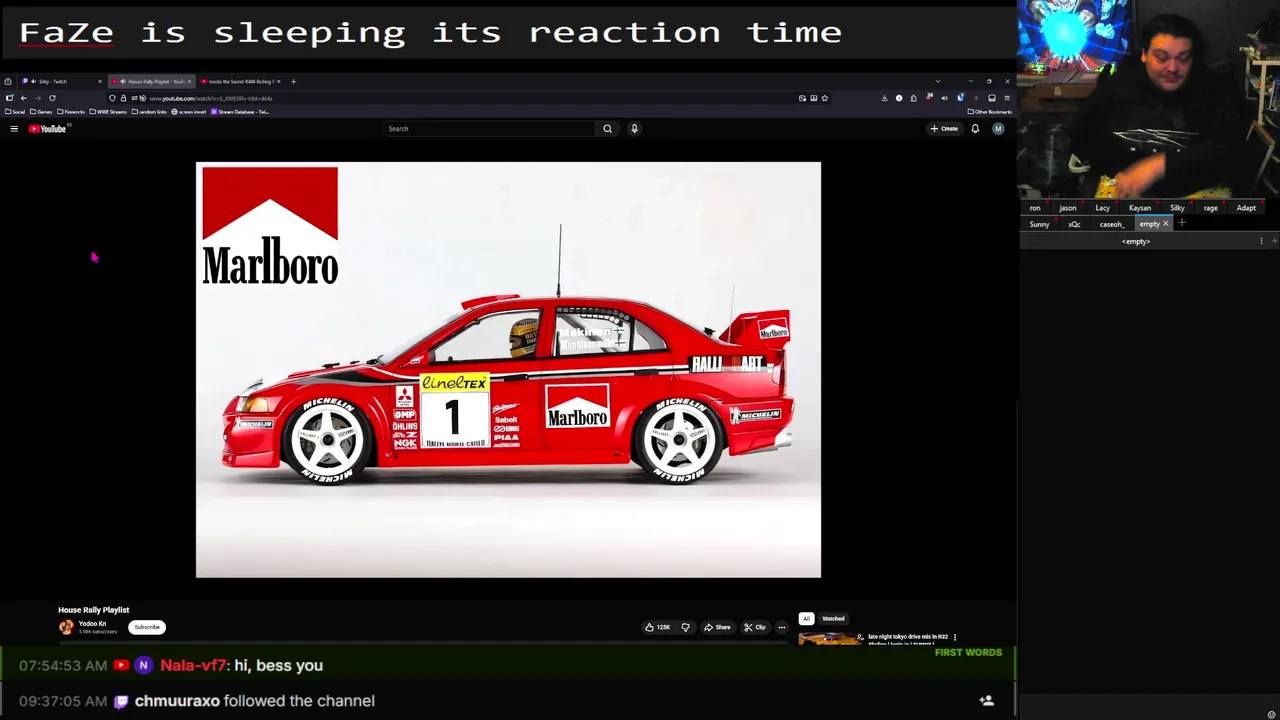Viewport: 1280px width, 720px height.
Task: Open a new browser tab
Action: pyautogui.click(x=293, y=81)
